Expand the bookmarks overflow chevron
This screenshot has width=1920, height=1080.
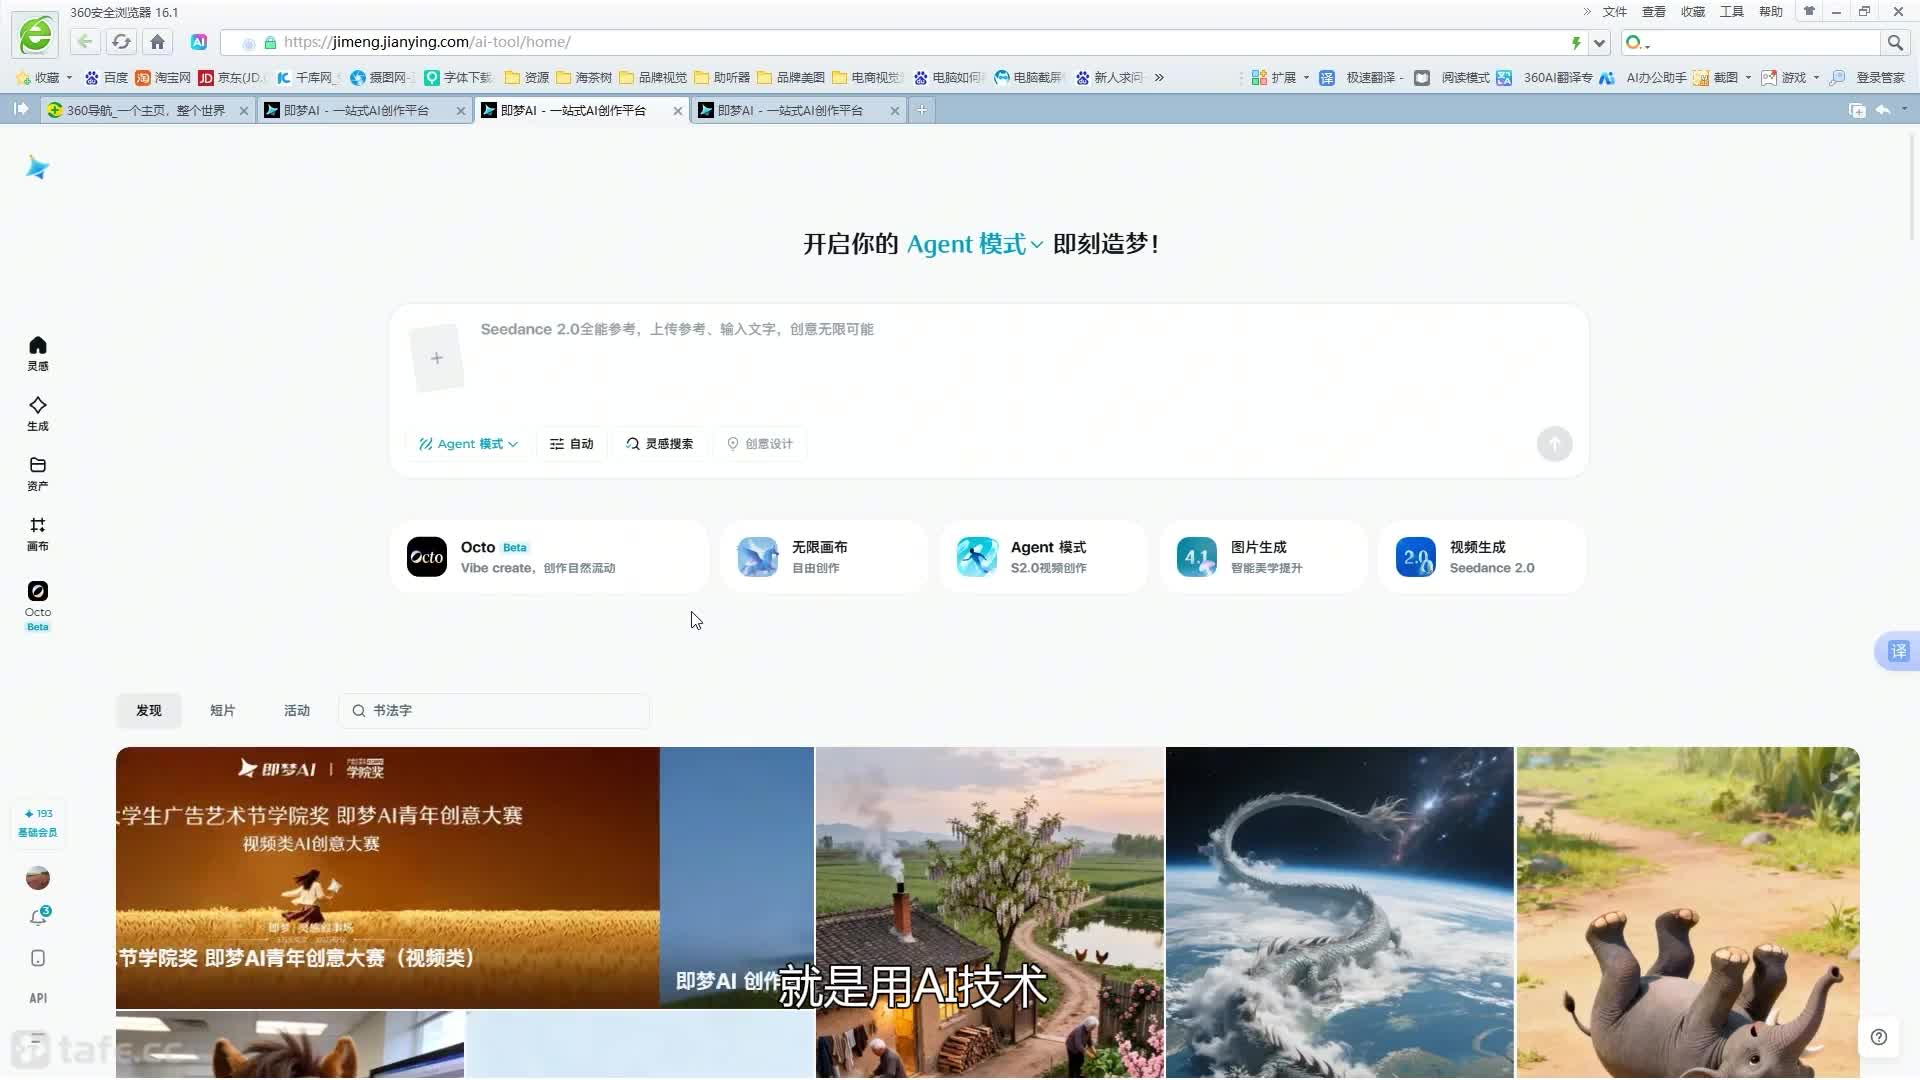pyautogui.click(x=1159, y=77)
